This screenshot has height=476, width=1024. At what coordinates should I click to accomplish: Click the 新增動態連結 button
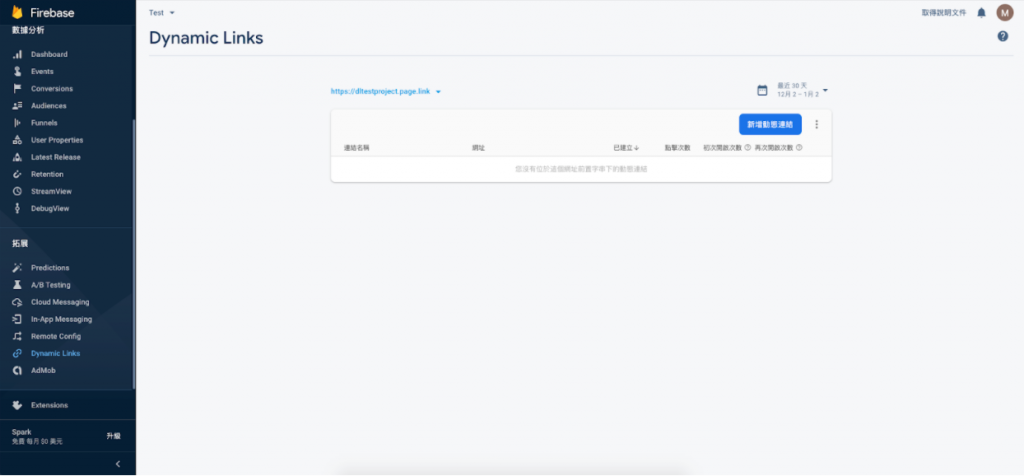(770, 124)
